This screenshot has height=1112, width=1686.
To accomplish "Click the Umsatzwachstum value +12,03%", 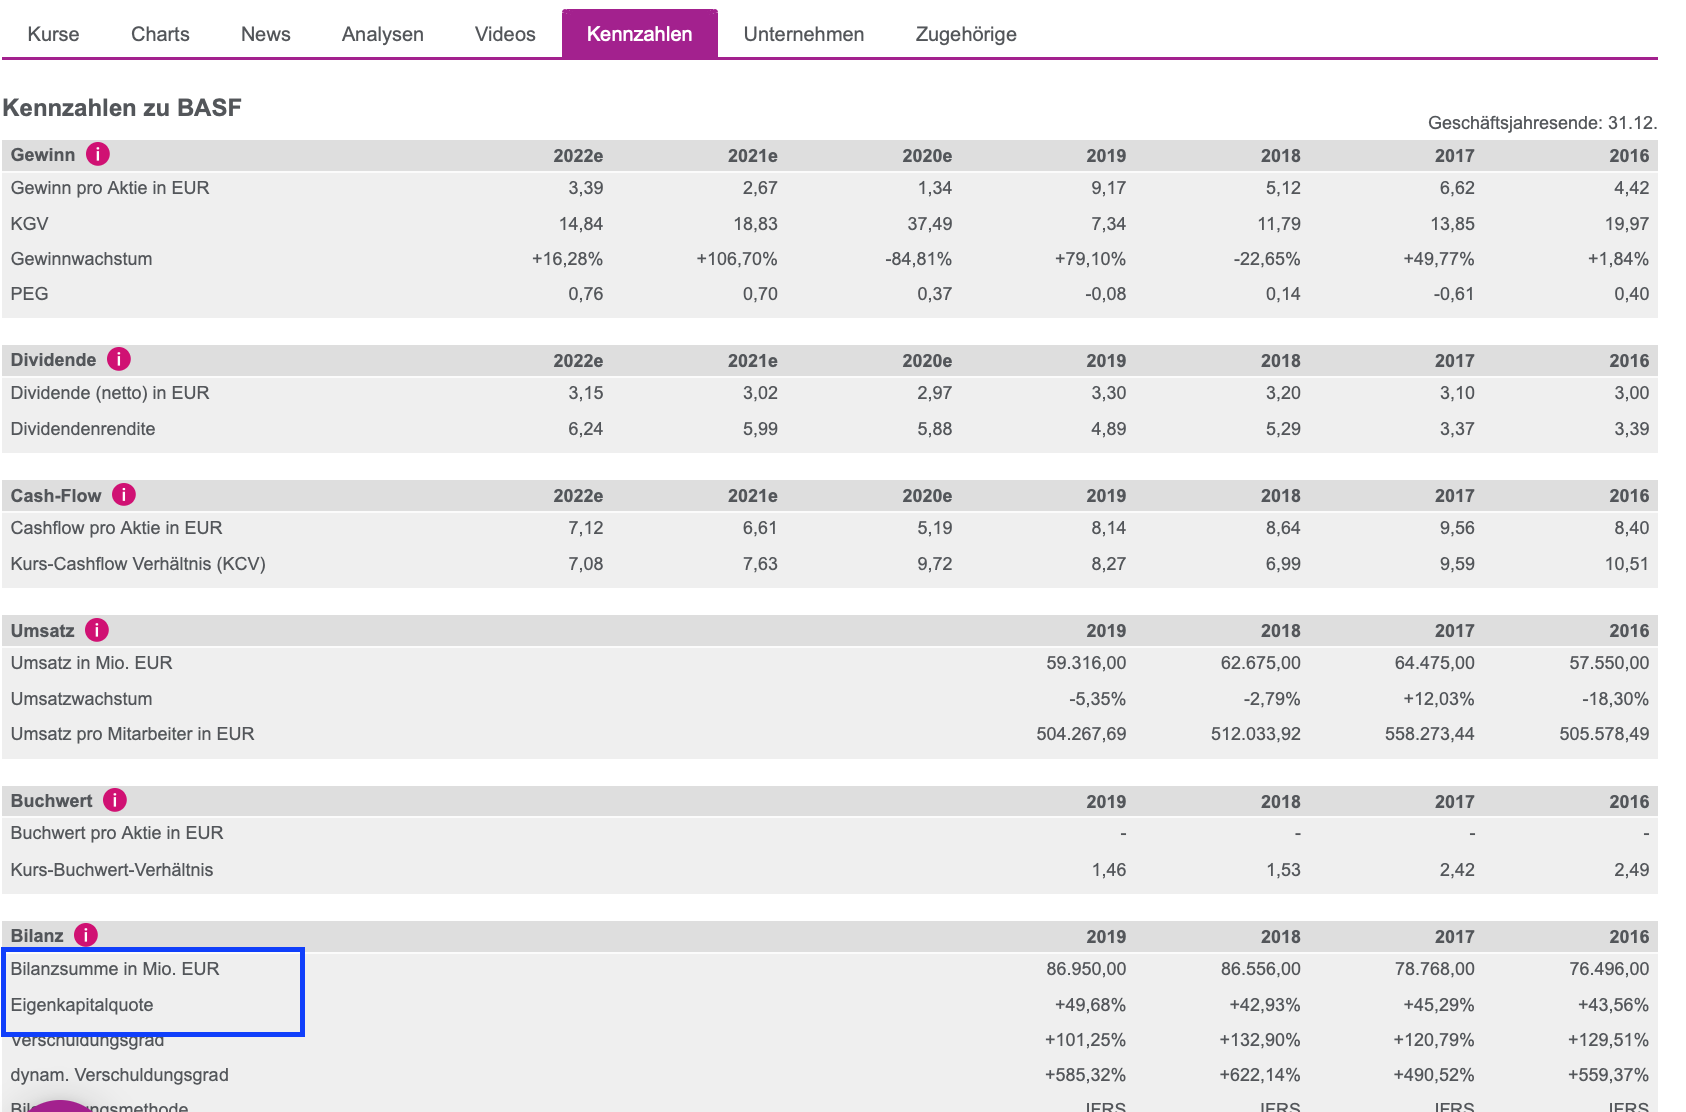I will click(x=1438, y=699).
